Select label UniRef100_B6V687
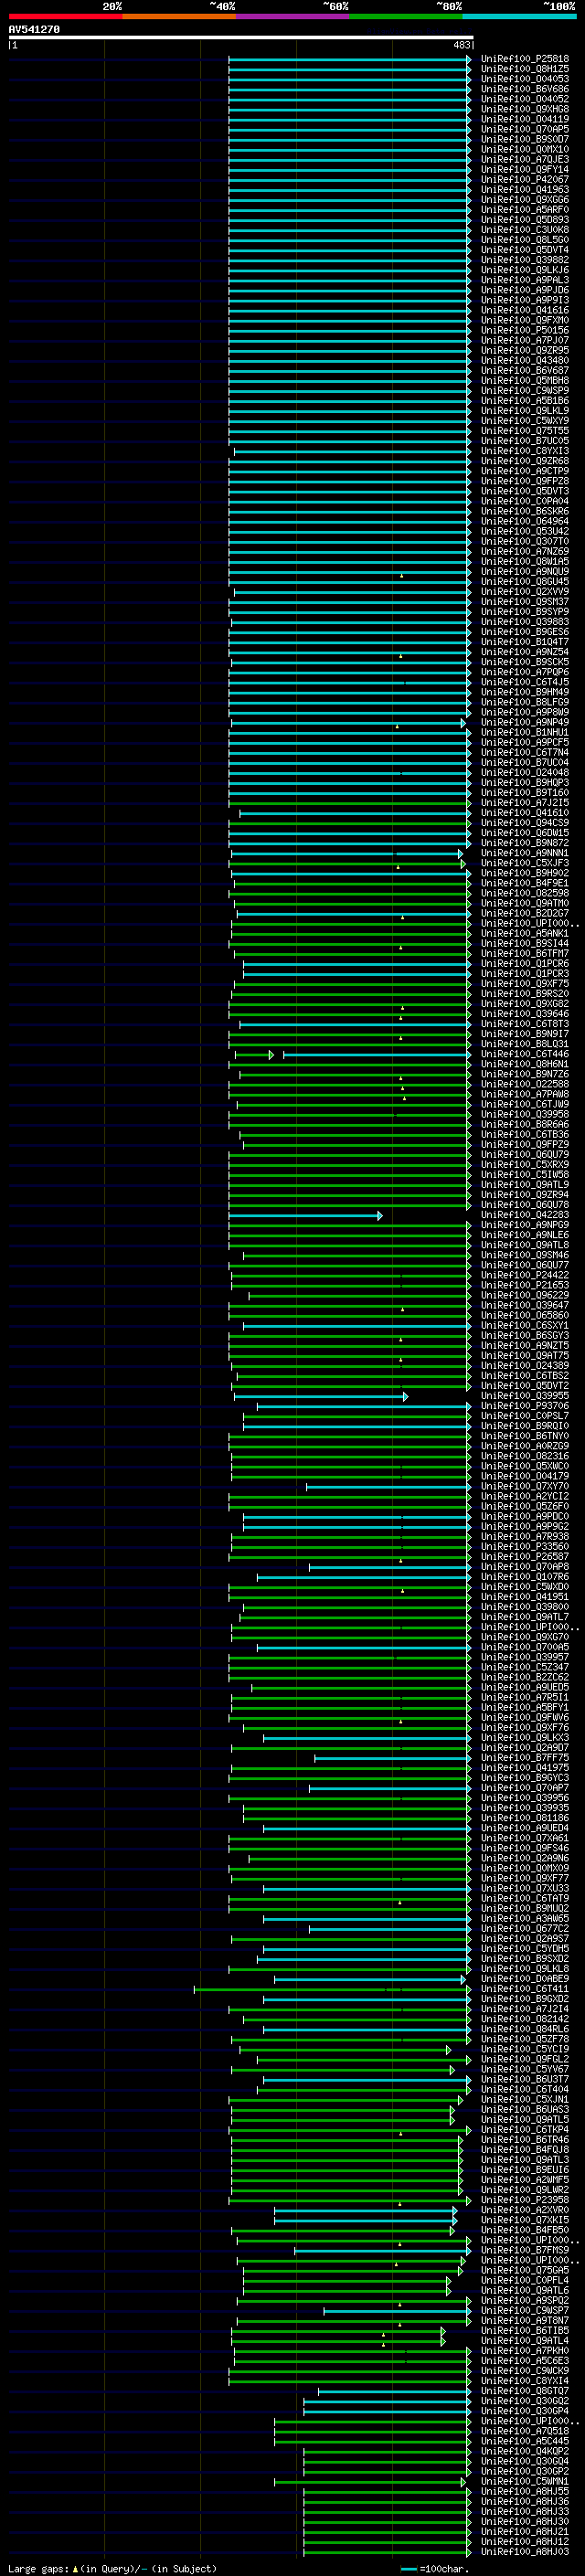The image size is (585, 2576). tap(525, 370)
